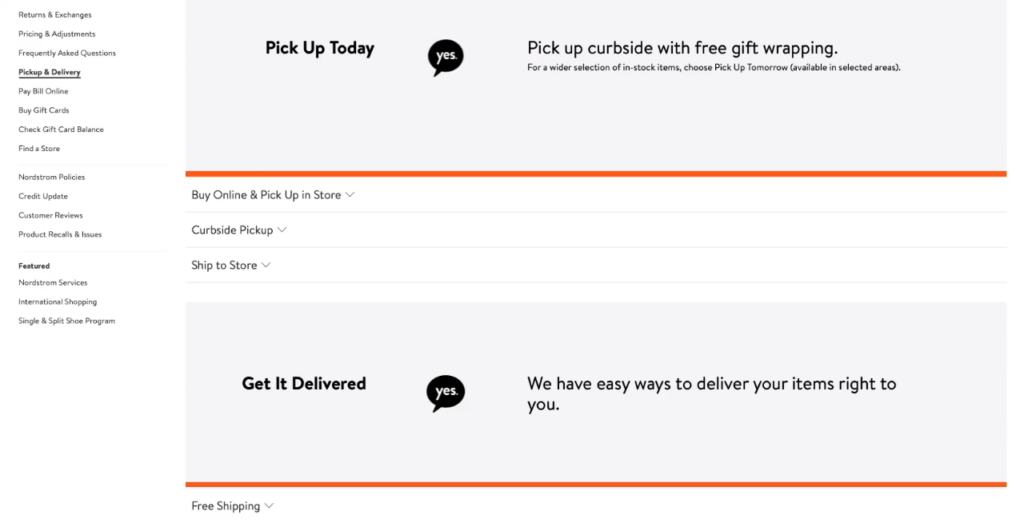Viewport: 1024px width, 523px height.
Task: Open Pay Bill Online link
Action: [43, 91]
